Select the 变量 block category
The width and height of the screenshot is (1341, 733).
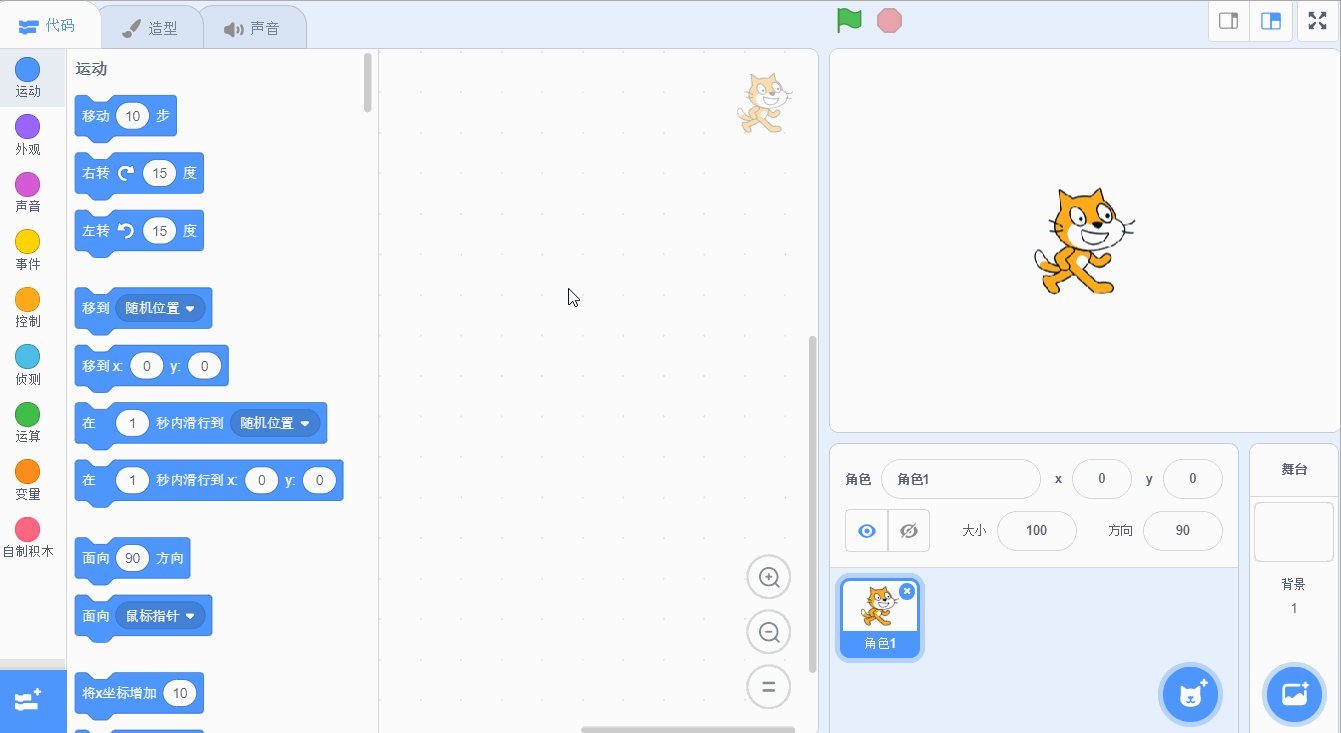(28, 480)
